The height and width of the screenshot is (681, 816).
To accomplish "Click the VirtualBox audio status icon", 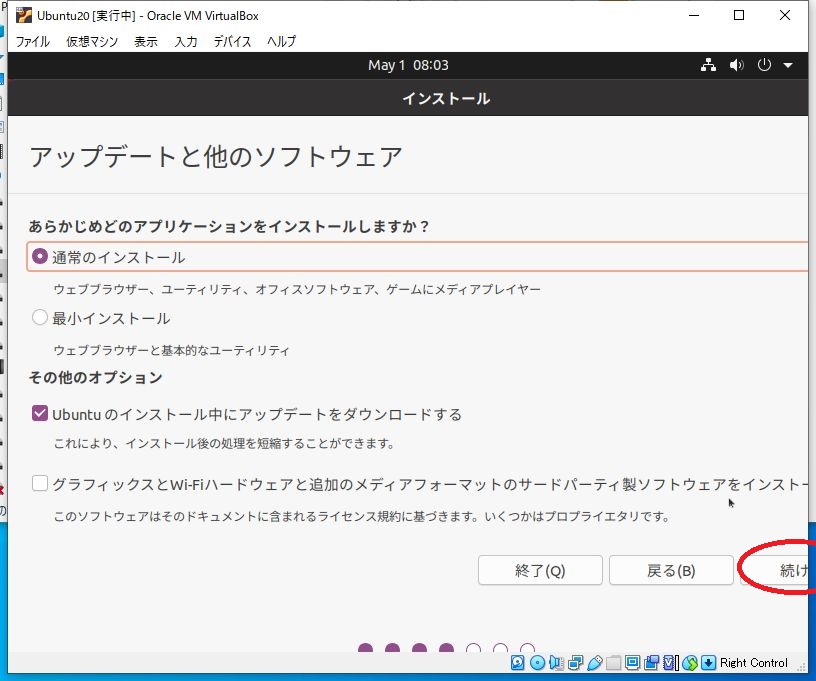I will click(x=556, y=663).
